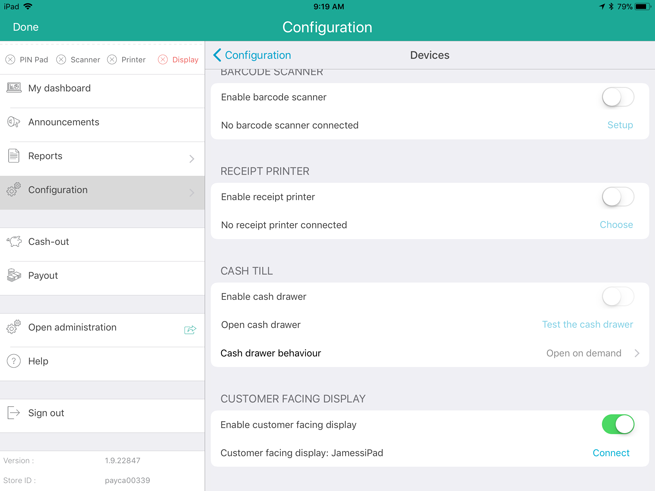This screenshot has height=491, width=655.
Task: Turn on the receipt printer toggle
Action: tap(617, 197)
